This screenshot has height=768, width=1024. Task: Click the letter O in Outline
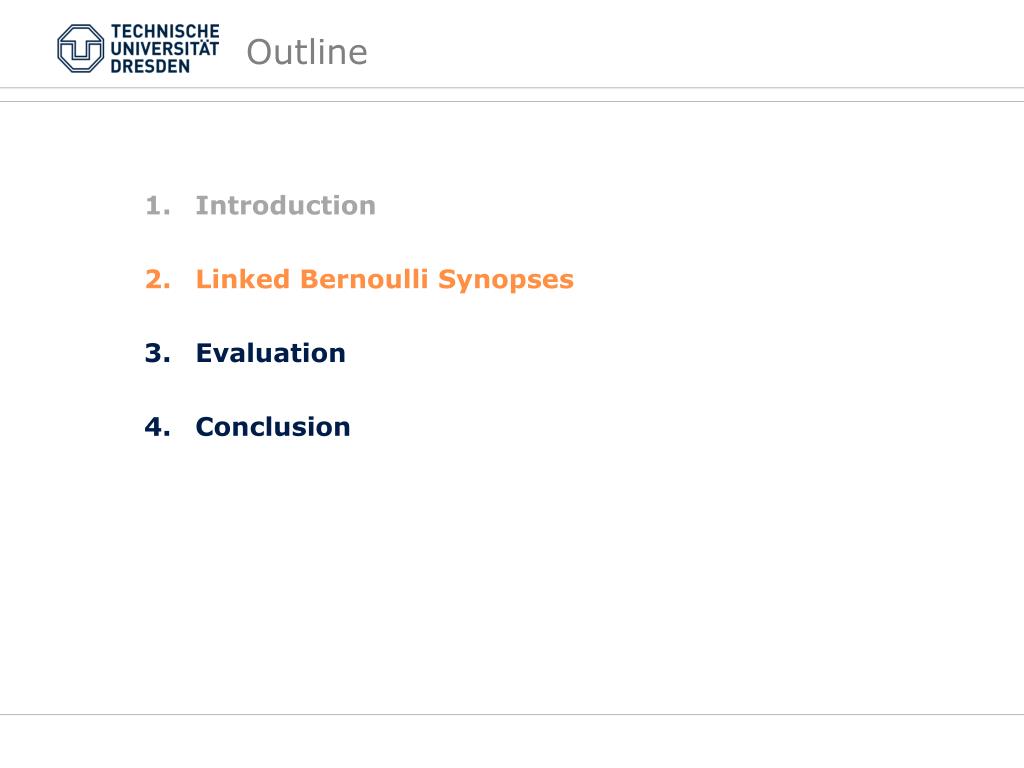click(x=259, y=53)
